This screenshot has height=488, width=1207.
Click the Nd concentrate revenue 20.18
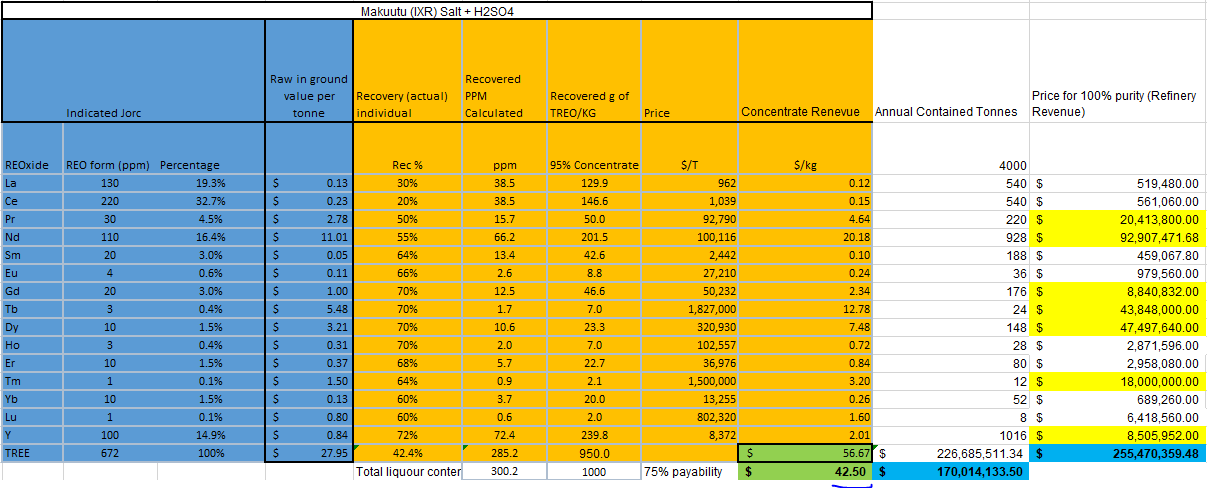(x=805, y=238)
